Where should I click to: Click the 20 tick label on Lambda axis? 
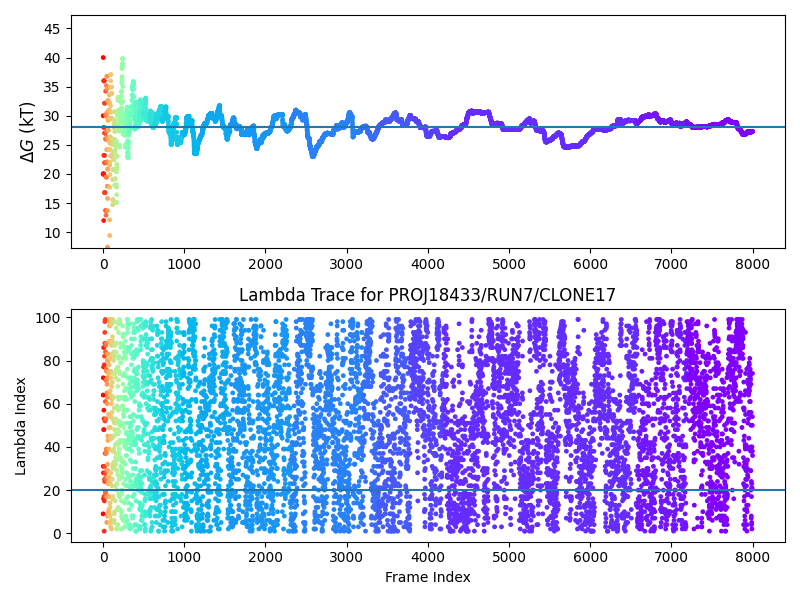coord(51,491)
